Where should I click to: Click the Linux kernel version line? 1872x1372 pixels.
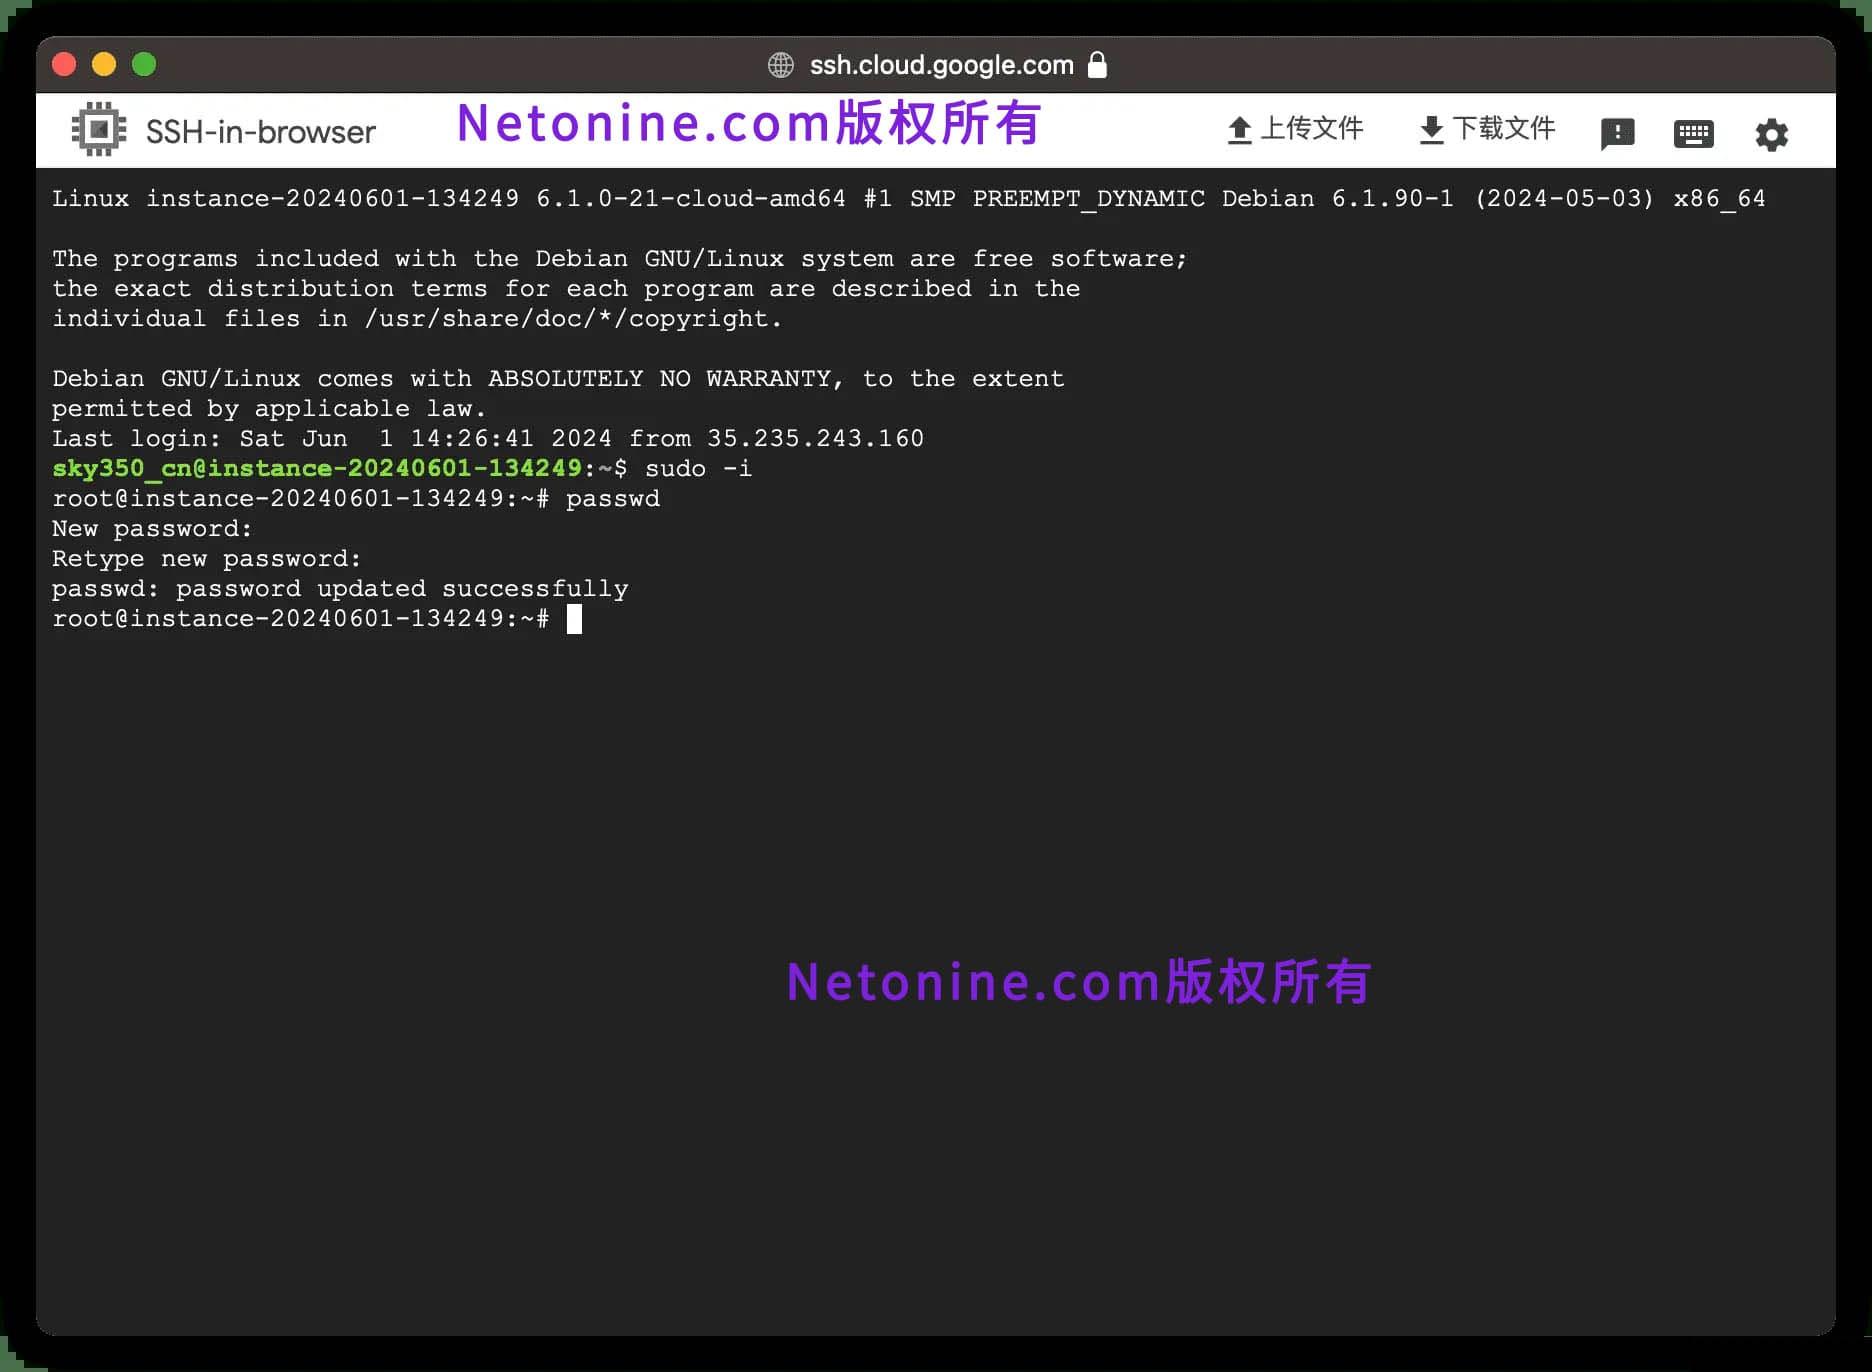click(x=909, y=198)
